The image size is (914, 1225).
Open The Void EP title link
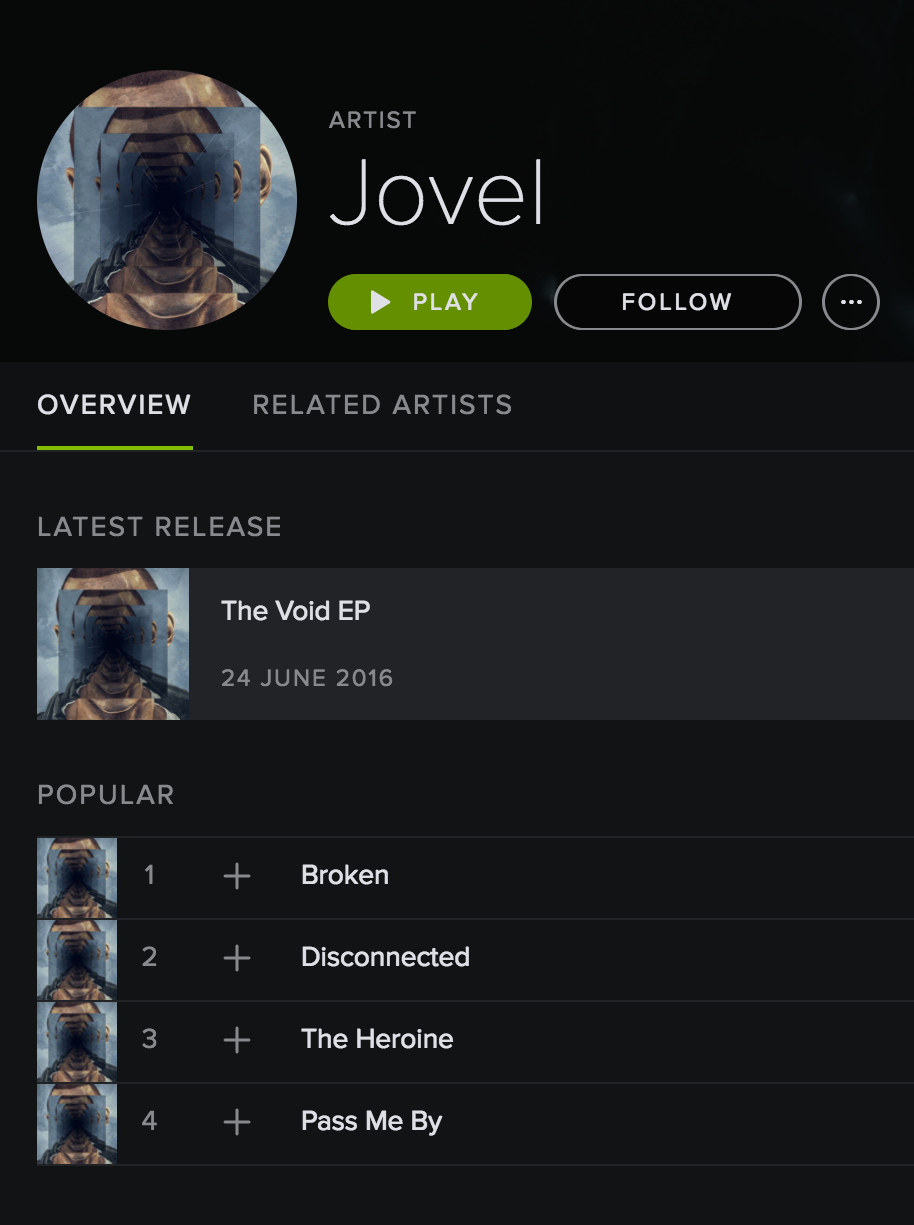[296, 610]
